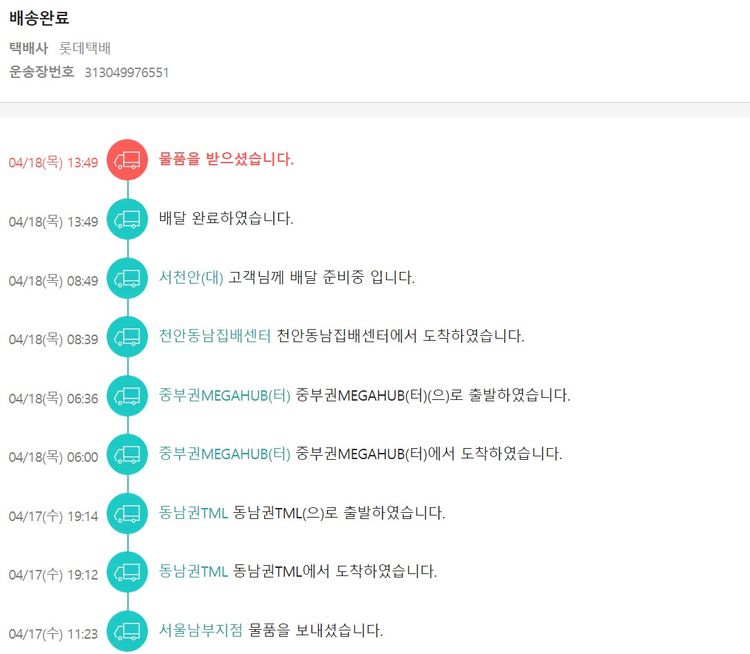
Task: Open the 중부권MEGAHUB(터) link in departure row
Action: [x=225, y=395]
